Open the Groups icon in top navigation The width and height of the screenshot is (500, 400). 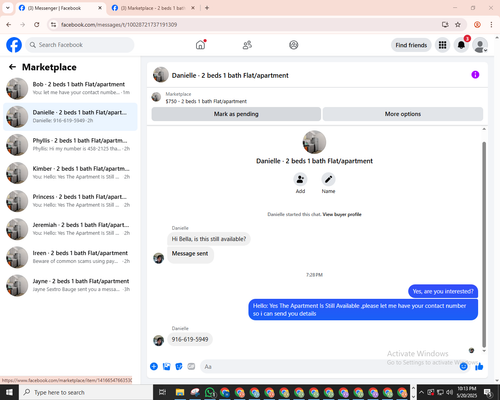294,45
